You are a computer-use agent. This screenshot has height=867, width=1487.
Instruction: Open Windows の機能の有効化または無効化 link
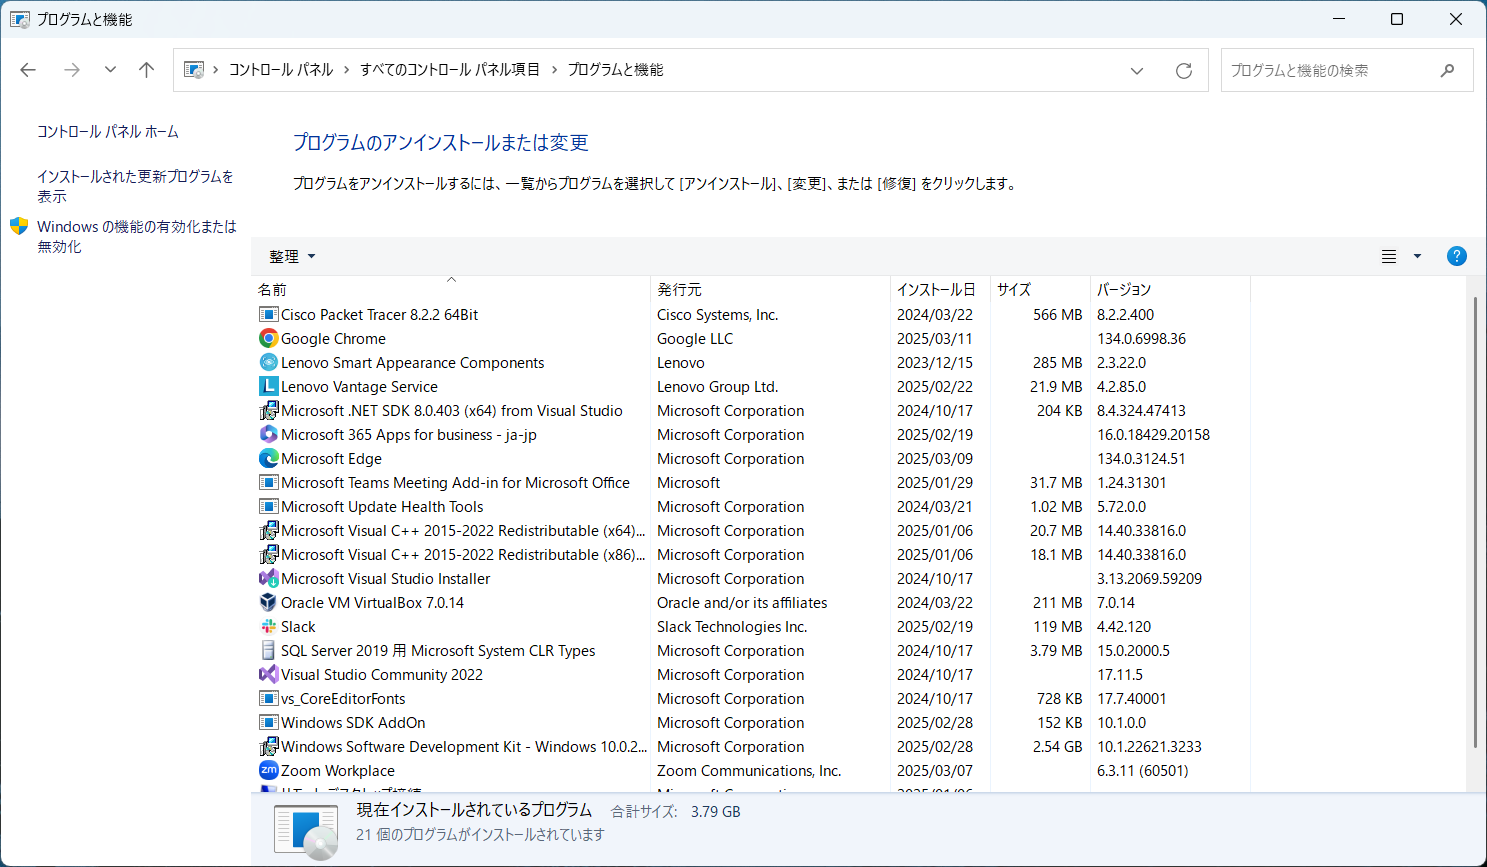tap(137, 237)
